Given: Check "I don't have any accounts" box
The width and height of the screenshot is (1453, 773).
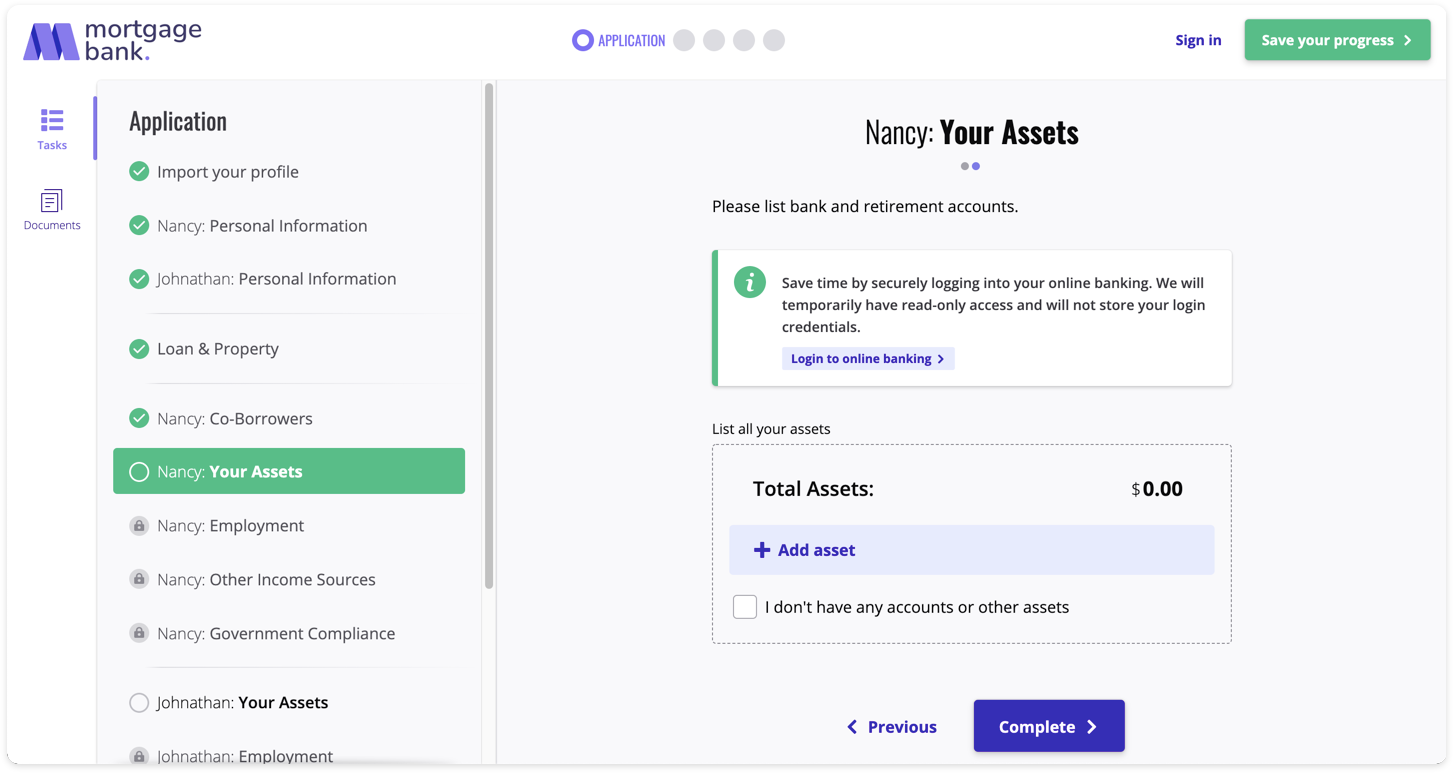Looking at the screenshot, I should pos(745,607).
